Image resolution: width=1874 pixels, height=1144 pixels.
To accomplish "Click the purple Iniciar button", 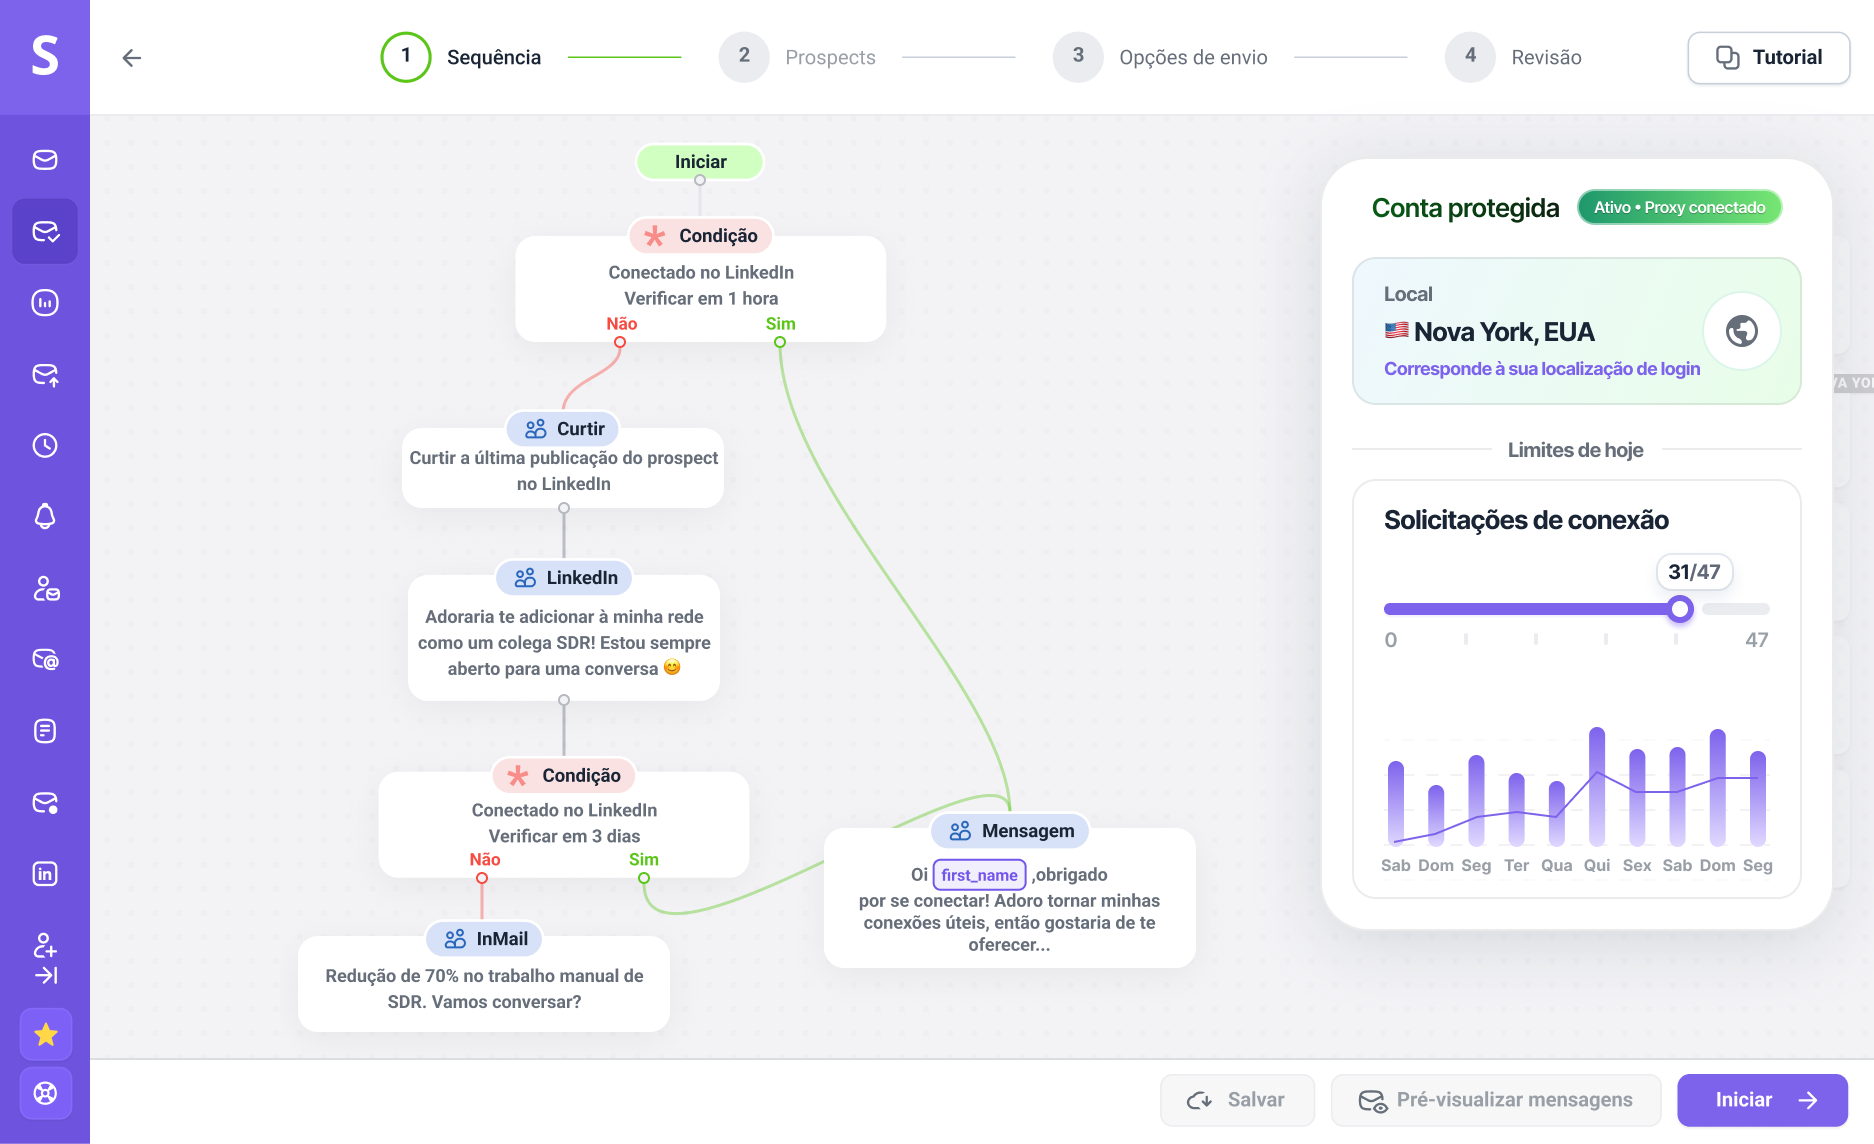I will pos(1762,1100).
